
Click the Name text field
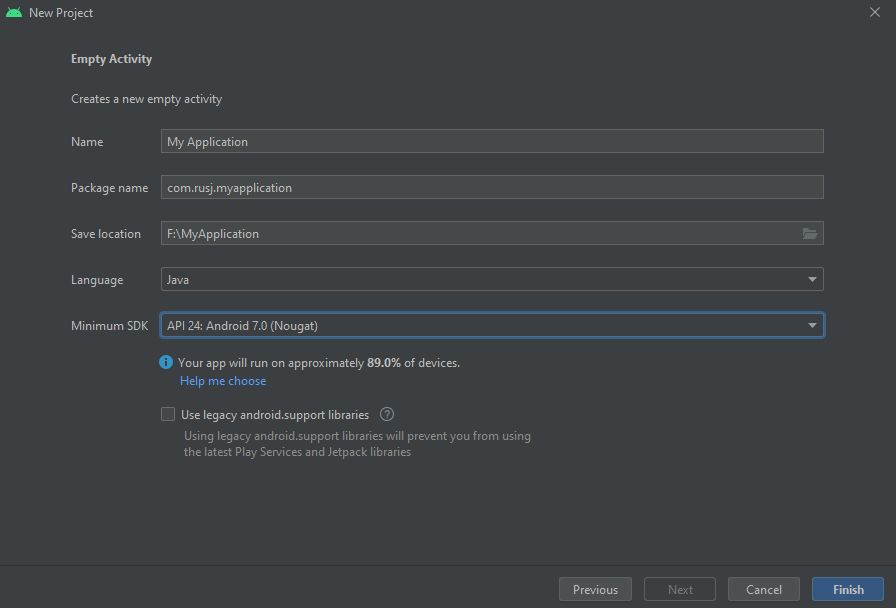click(x=492, y=142)
